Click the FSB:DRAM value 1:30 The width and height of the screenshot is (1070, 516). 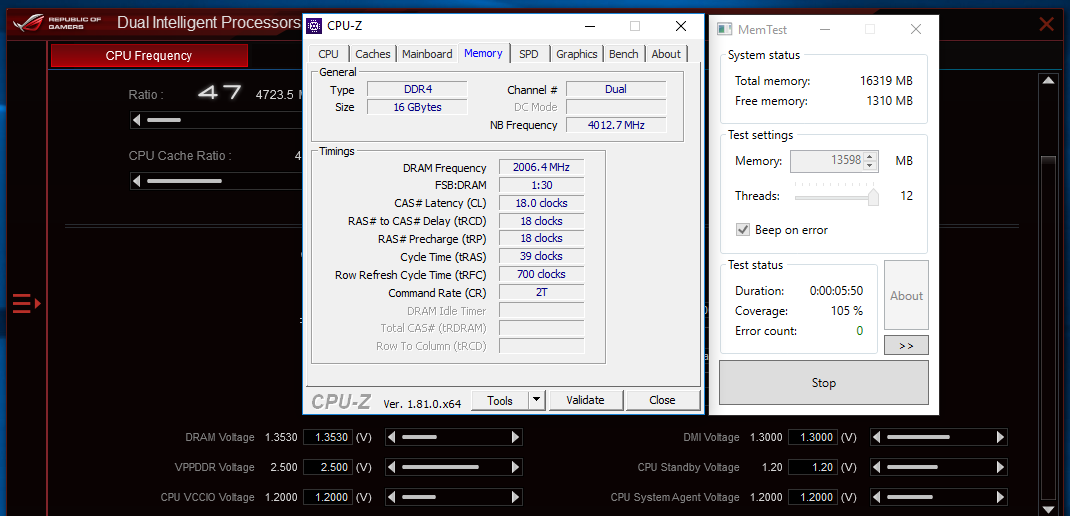click(541, 185)
